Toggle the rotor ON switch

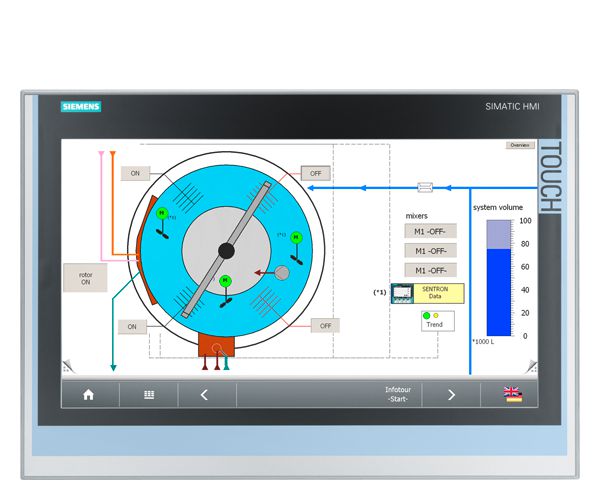(x=85, y=277)
